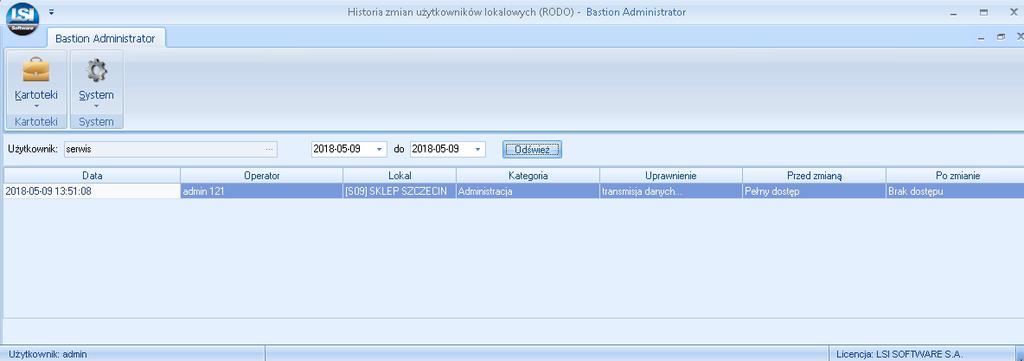Select the 'Pełny dostęp' cell

pos(814,191)
